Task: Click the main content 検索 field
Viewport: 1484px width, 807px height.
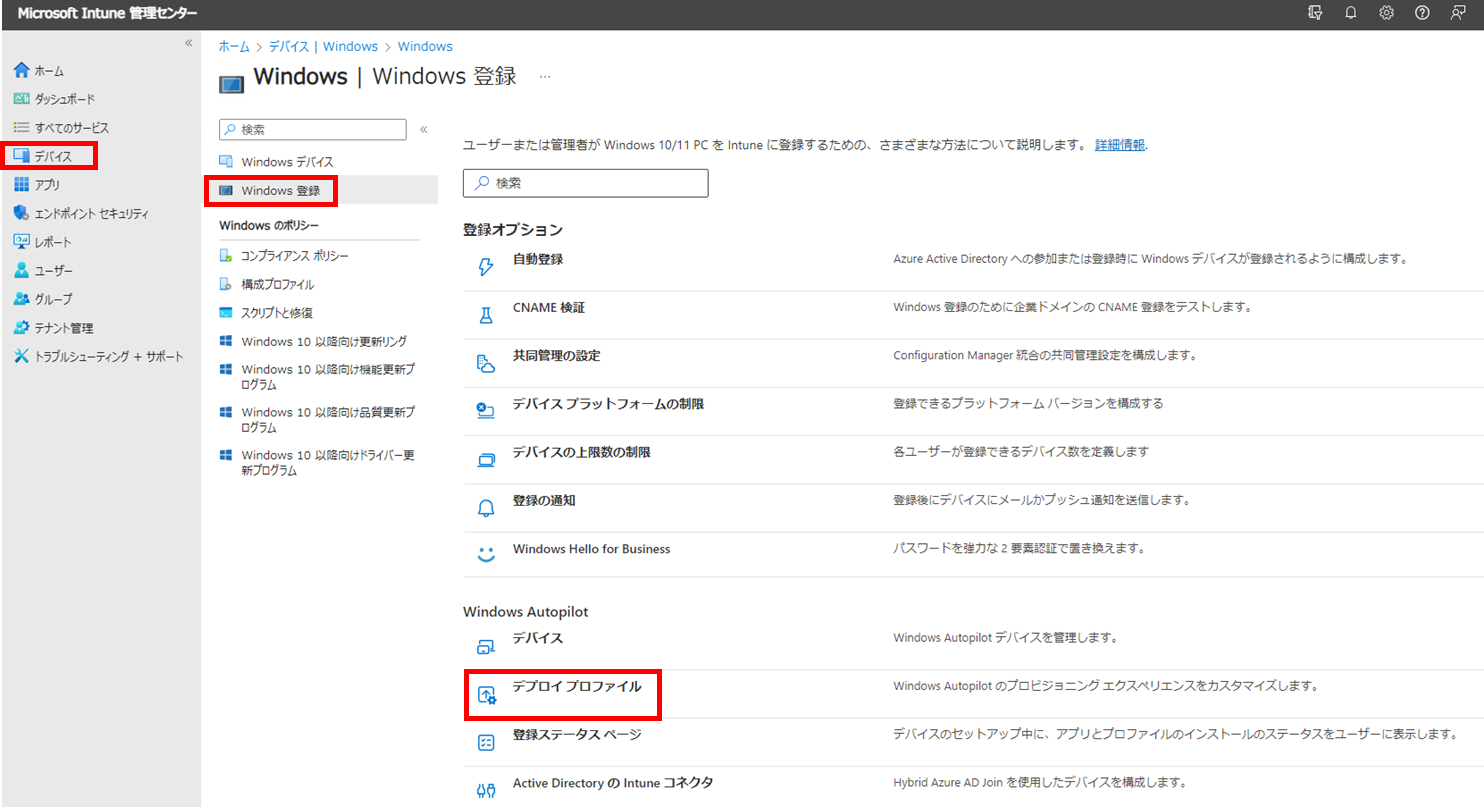Action: (x=586, y=183)
